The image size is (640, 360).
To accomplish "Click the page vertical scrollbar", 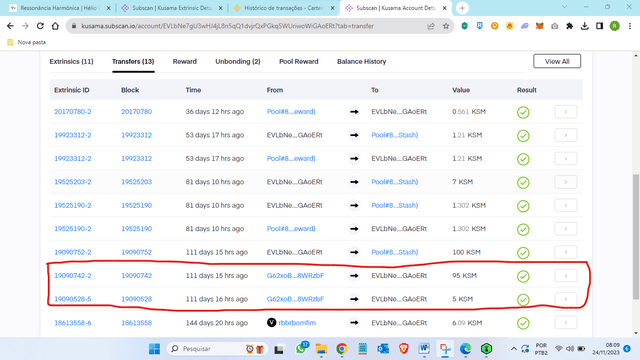I will [636, 237].
